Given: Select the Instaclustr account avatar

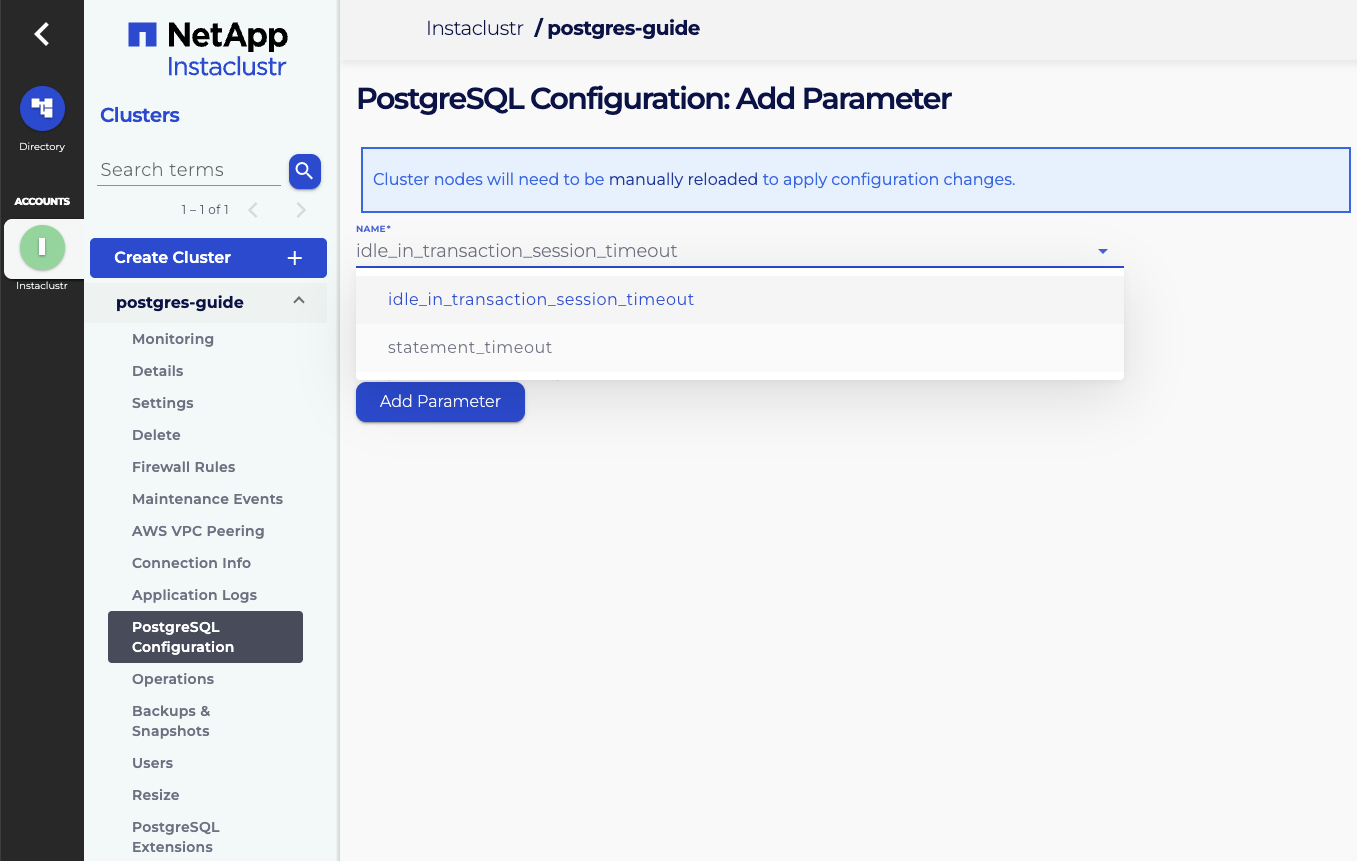Looking at the screenshot, I should [x=42, y=247].
